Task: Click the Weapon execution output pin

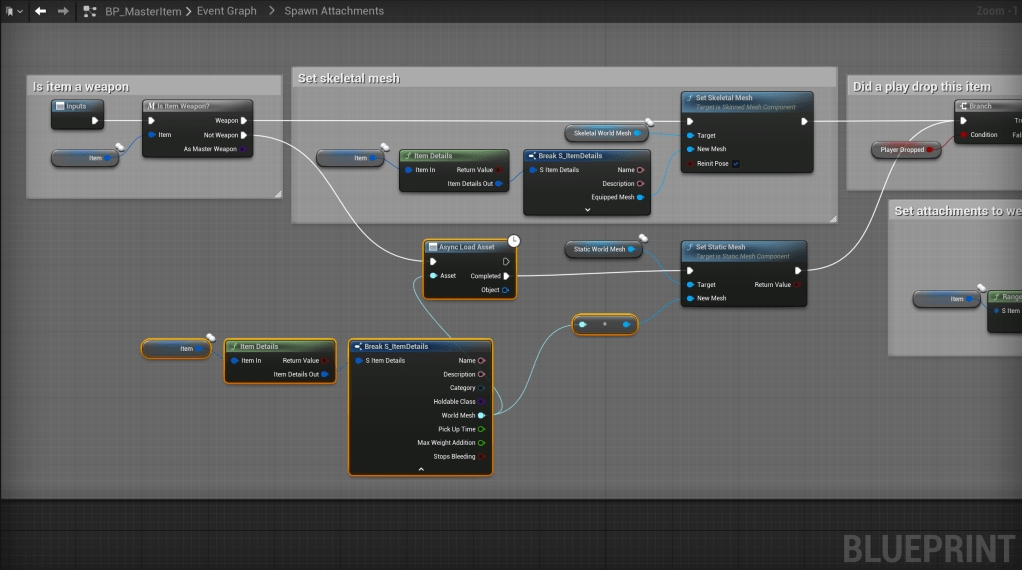Action: click(243, 121)
